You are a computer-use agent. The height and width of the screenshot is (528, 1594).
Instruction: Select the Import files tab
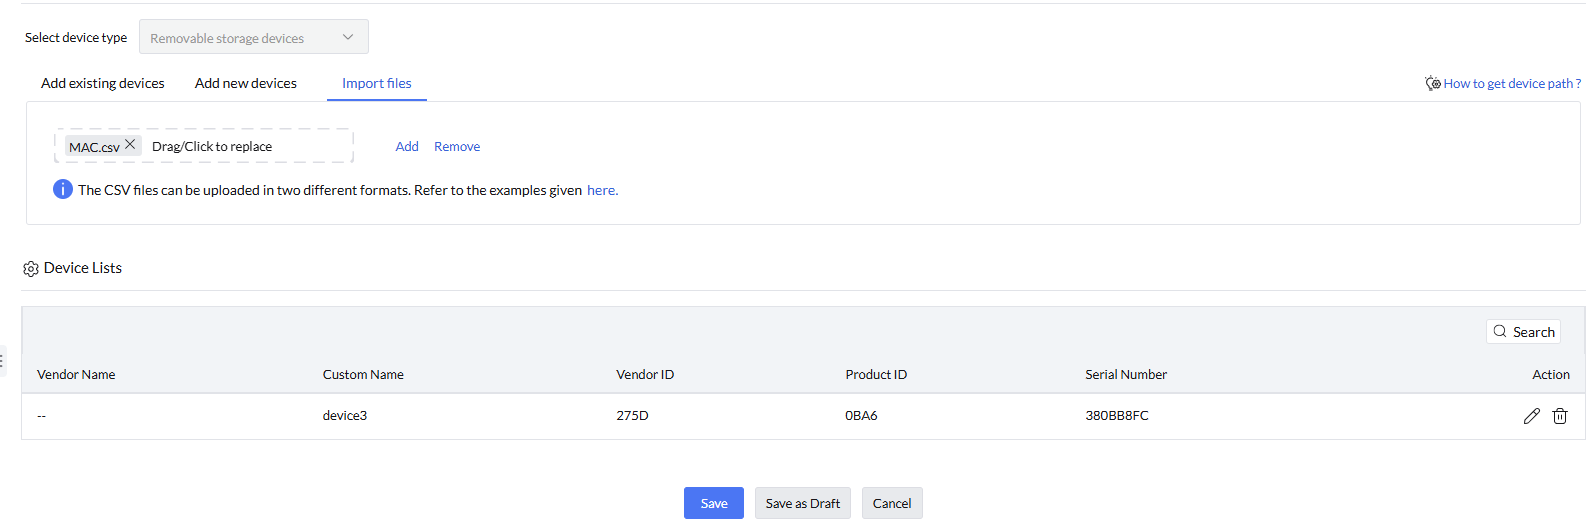(377, 84)
